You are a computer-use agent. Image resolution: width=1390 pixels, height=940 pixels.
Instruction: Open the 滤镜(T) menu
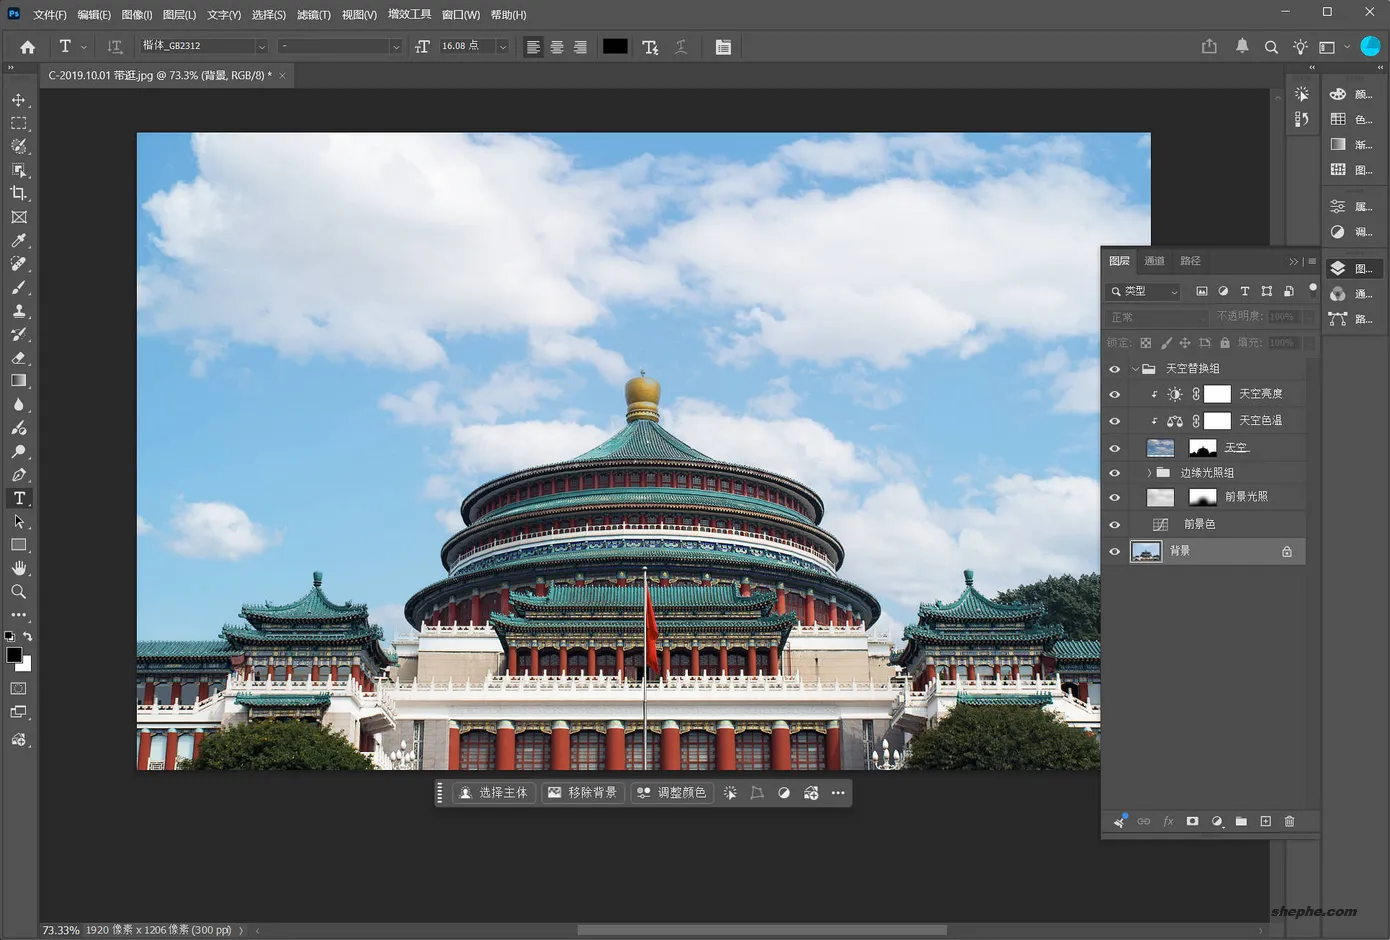click(314, 15)
